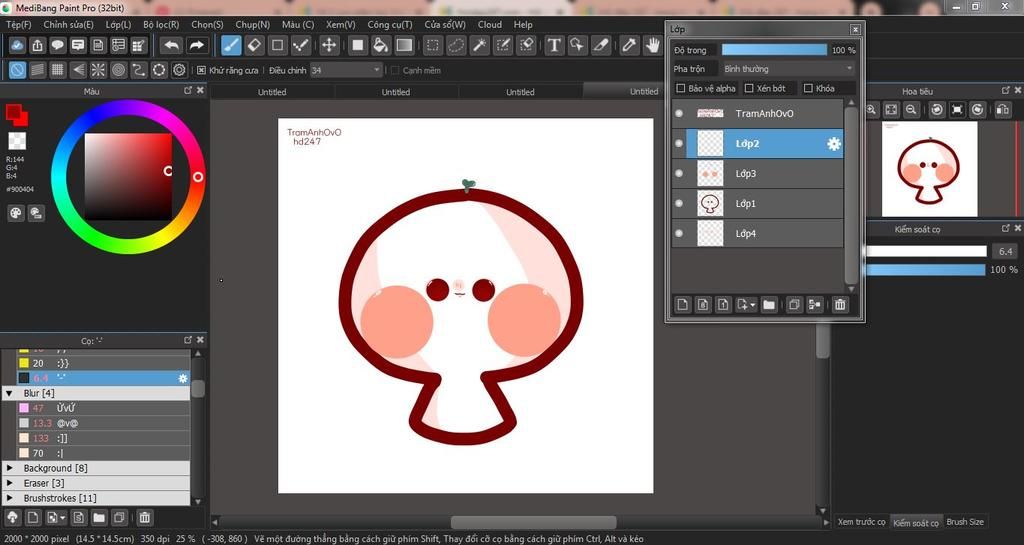Hide the TramAnhOvO layer
The height and width of the screenshot is (545, 1024).
[679, 114]
